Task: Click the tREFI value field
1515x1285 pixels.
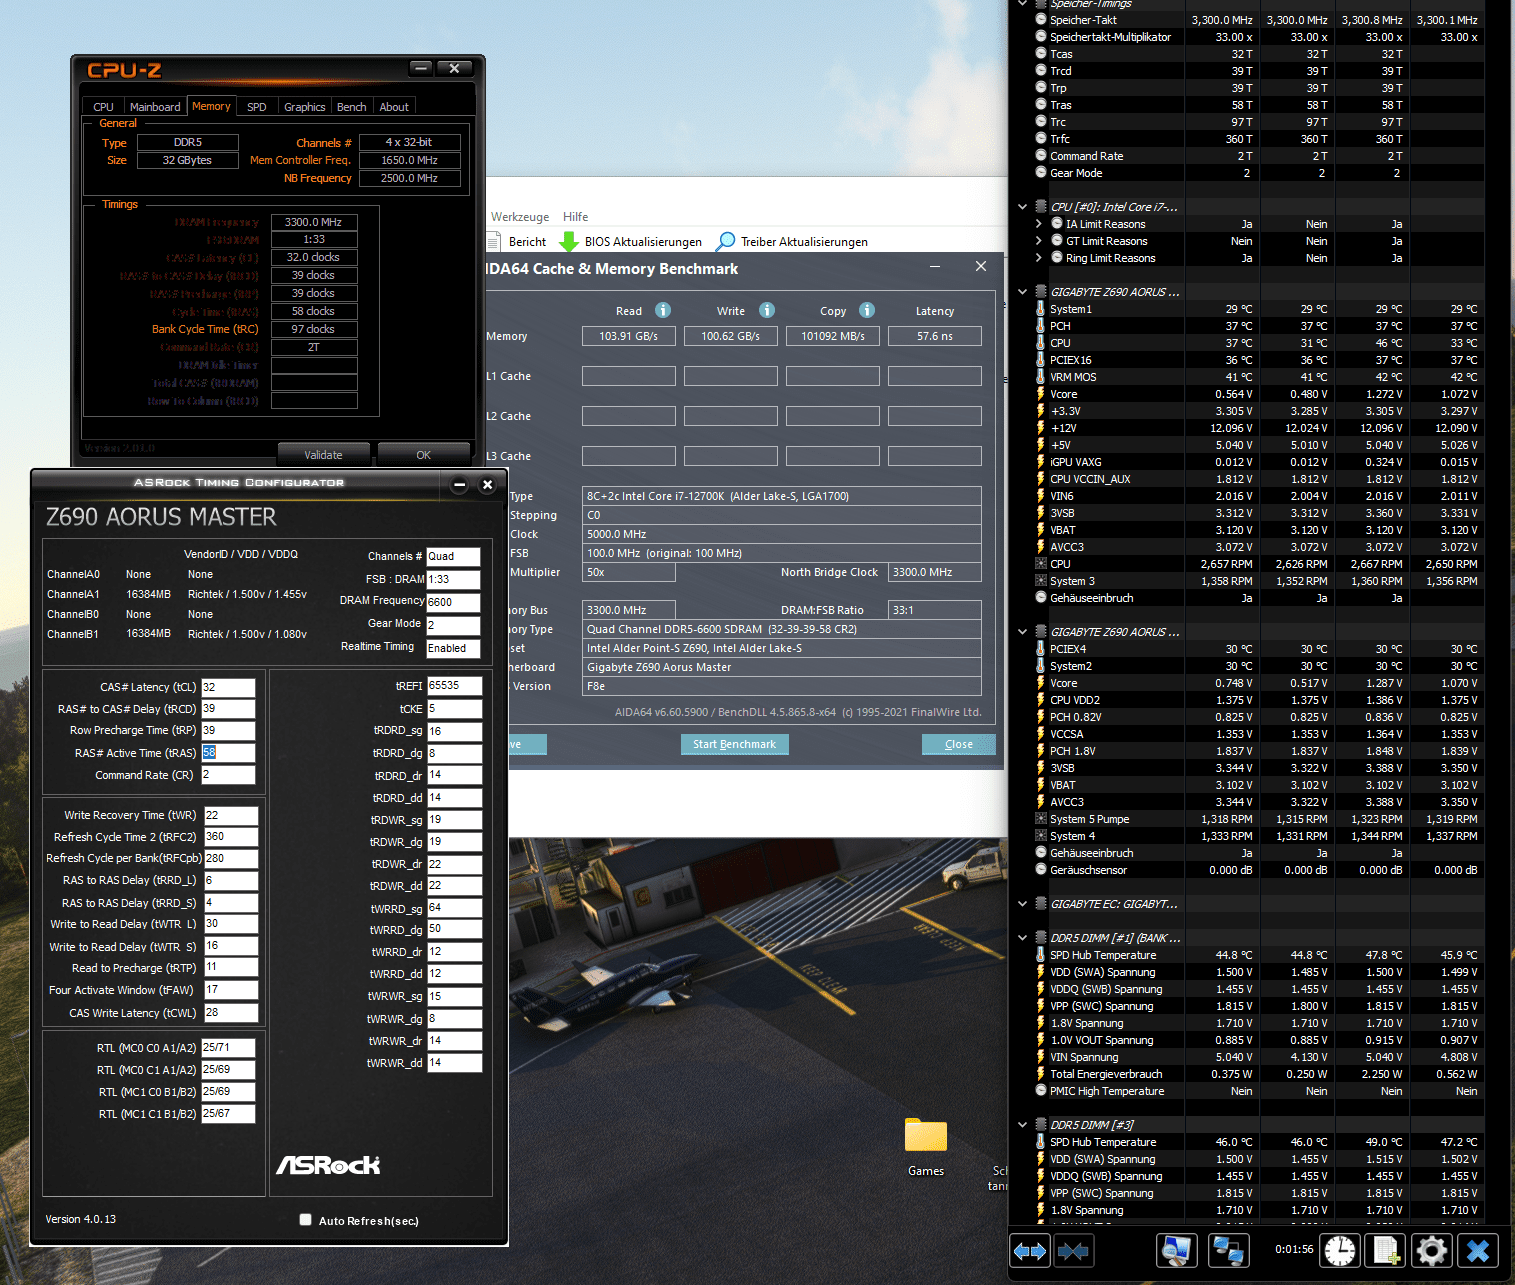Action: pyautogui.click(x=454, y=686)
